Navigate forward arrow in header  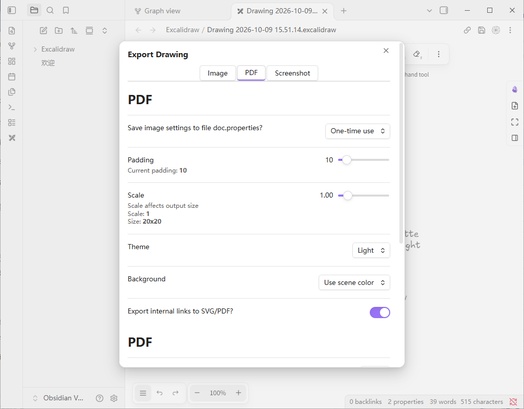[153, 30]
